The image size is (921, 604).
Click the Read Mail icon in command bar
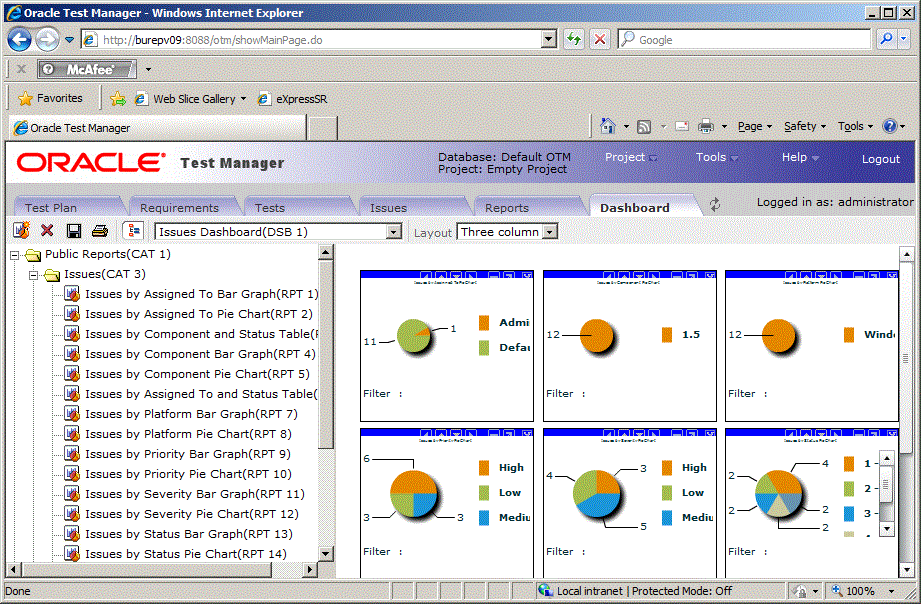click(x=681, y=126)
